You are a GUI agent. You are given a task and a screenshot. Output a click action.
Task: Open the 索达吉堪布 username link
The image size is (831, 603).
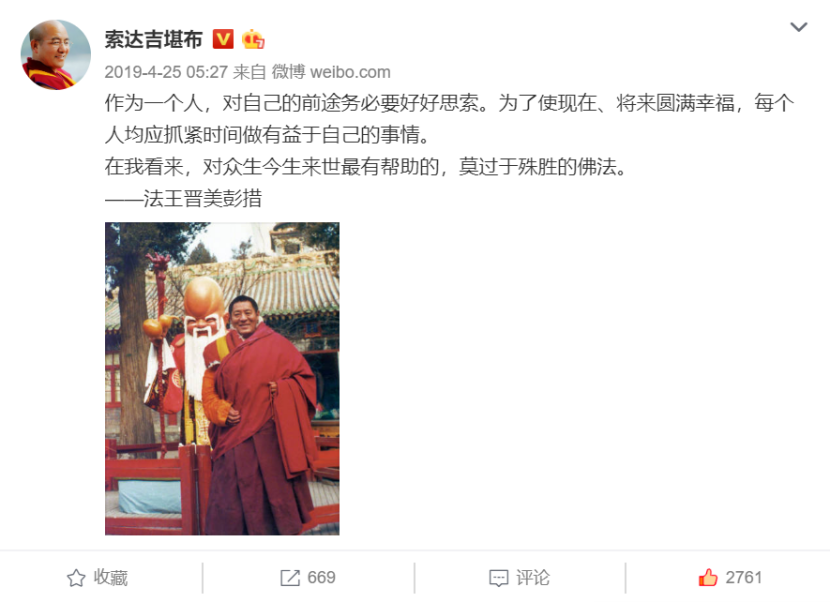click(154, 40)
